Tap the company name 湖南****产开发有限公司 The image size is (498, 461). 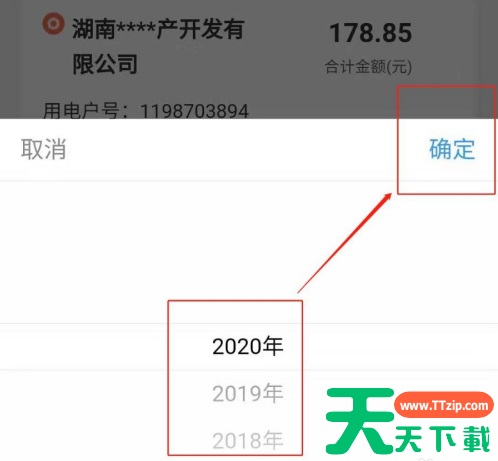click(x=158, y=46)
